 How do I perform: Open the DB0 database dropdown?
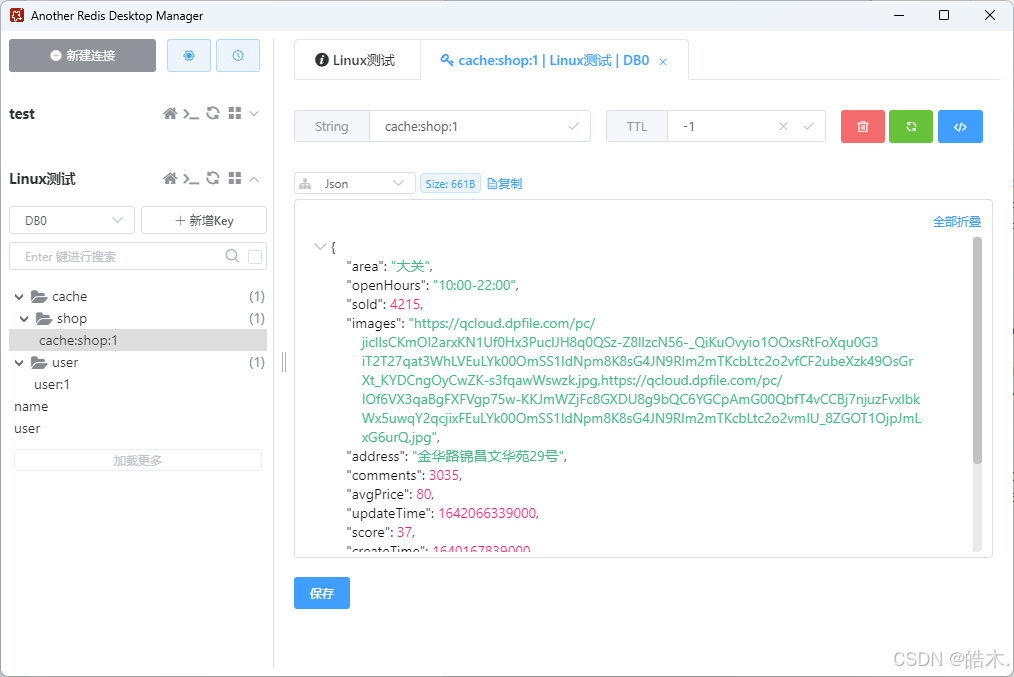[x=72, y=220]
